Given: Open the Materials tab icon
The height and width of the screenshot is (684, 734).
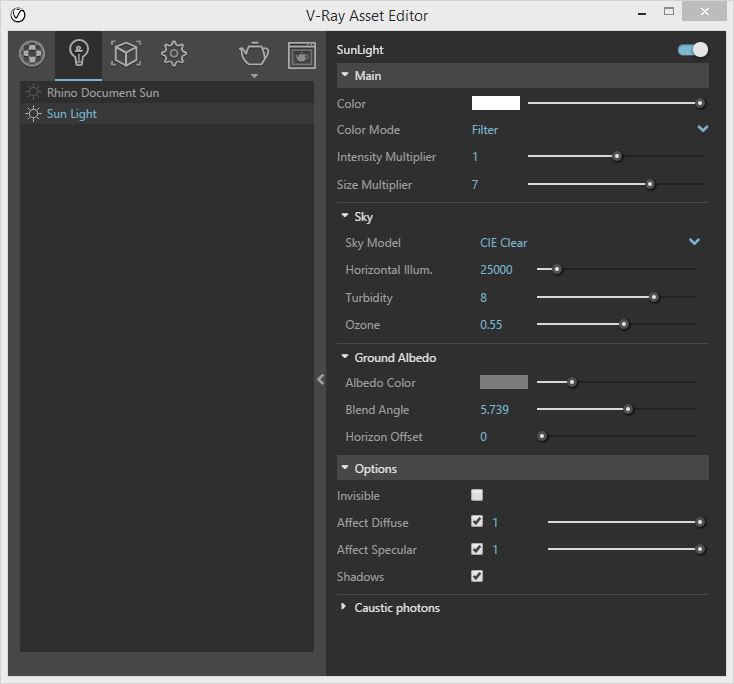Looking at the screenshot, I should pos(33,54).
